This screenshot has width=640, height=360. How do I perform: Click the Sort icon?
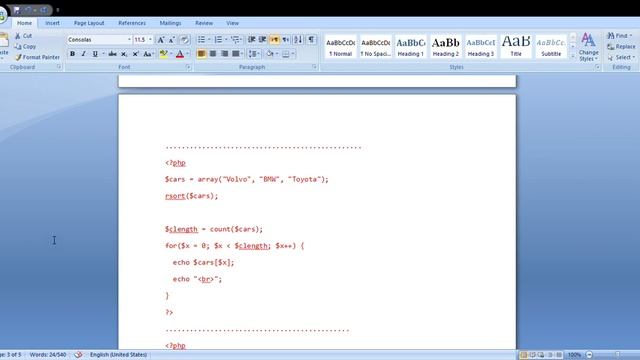[298, 40]
